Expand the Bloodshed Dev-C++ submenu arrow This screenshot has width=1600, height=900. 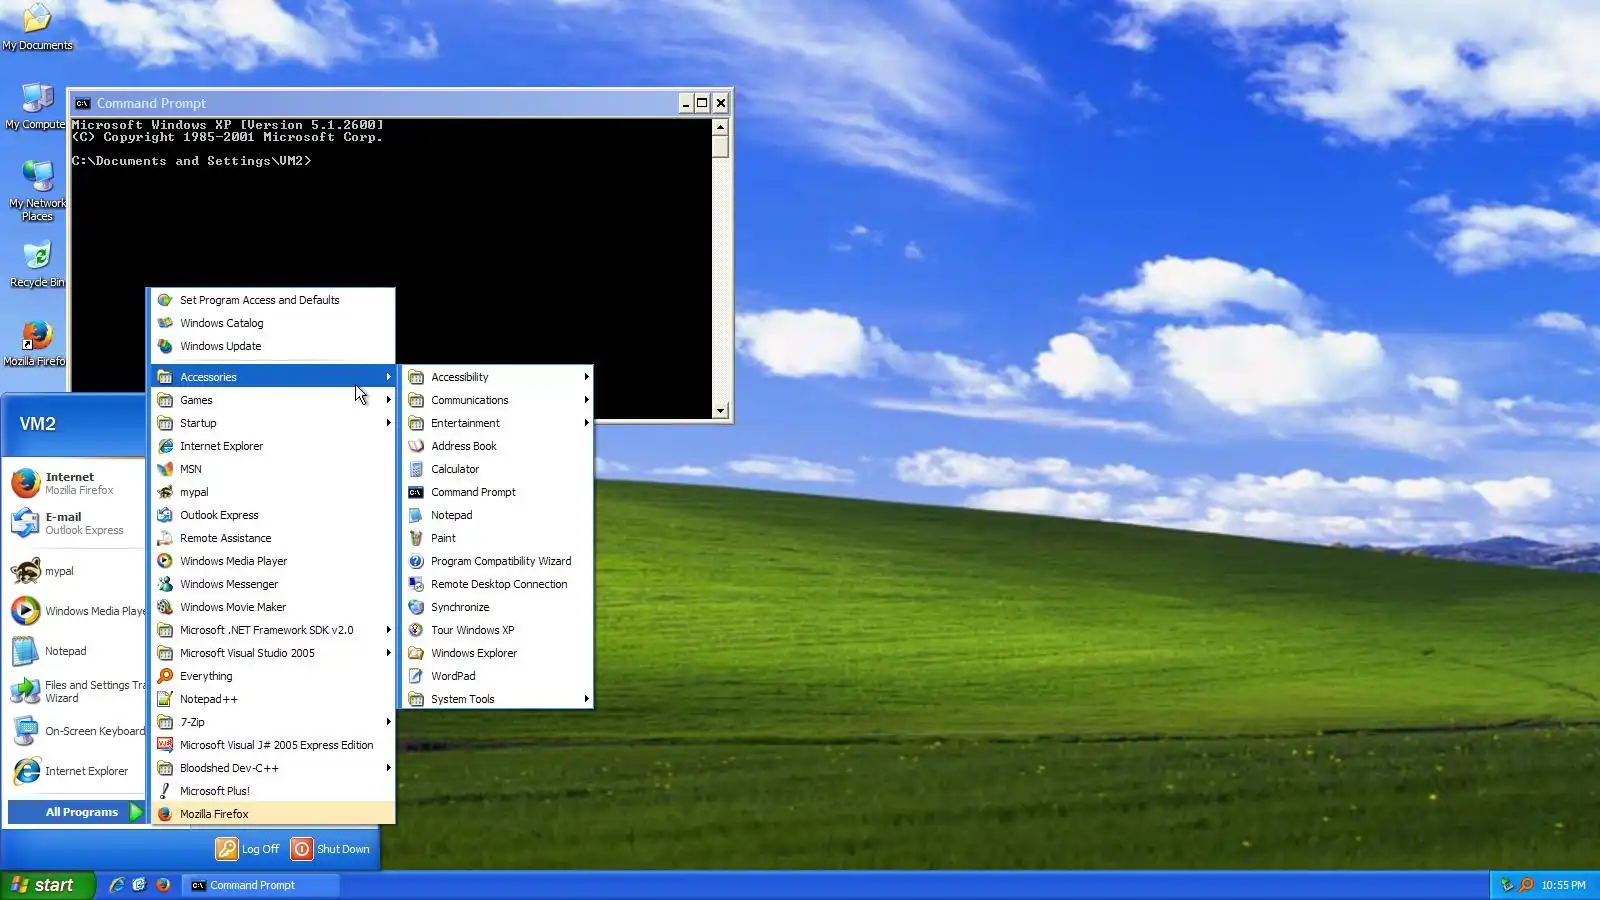[x=388, y=768]
